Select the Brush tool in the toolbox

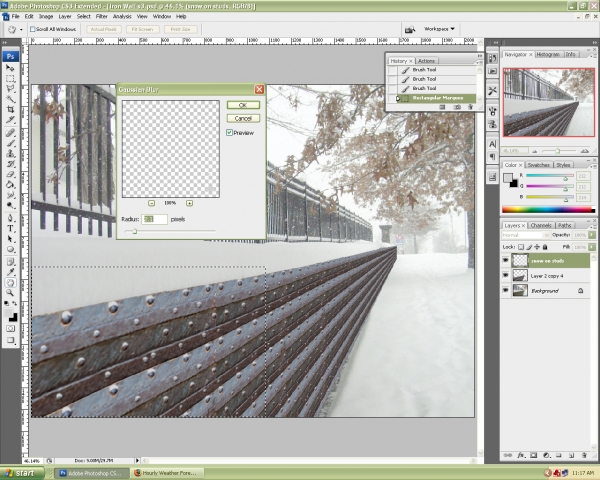[x=10, y=143]
